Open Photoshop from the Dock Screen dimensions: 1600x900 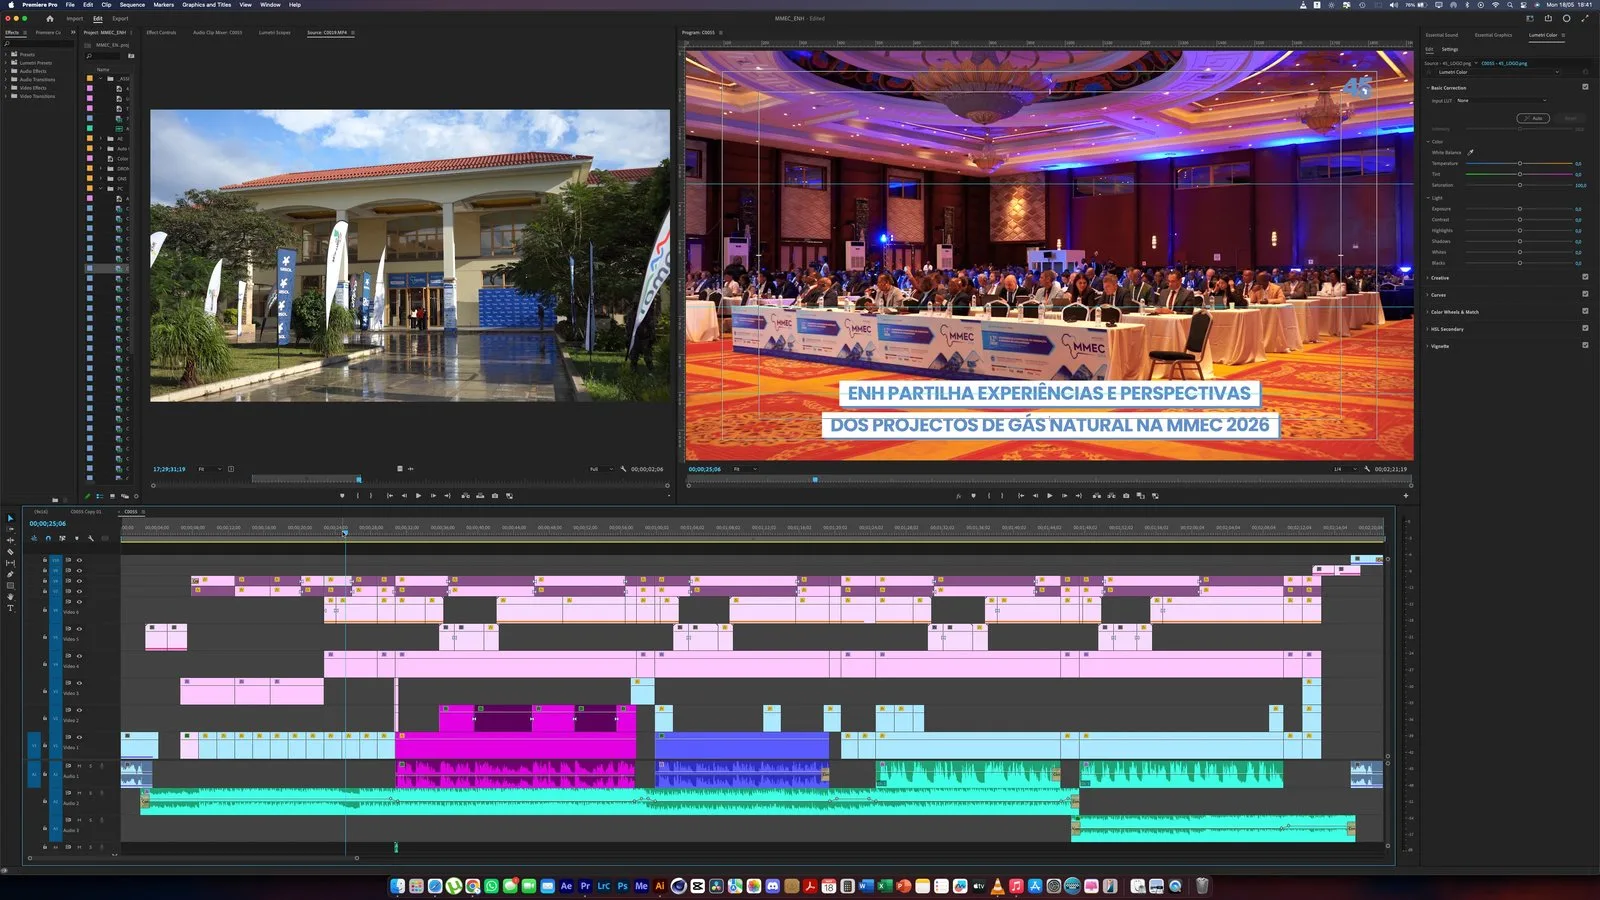pos(622,886)
